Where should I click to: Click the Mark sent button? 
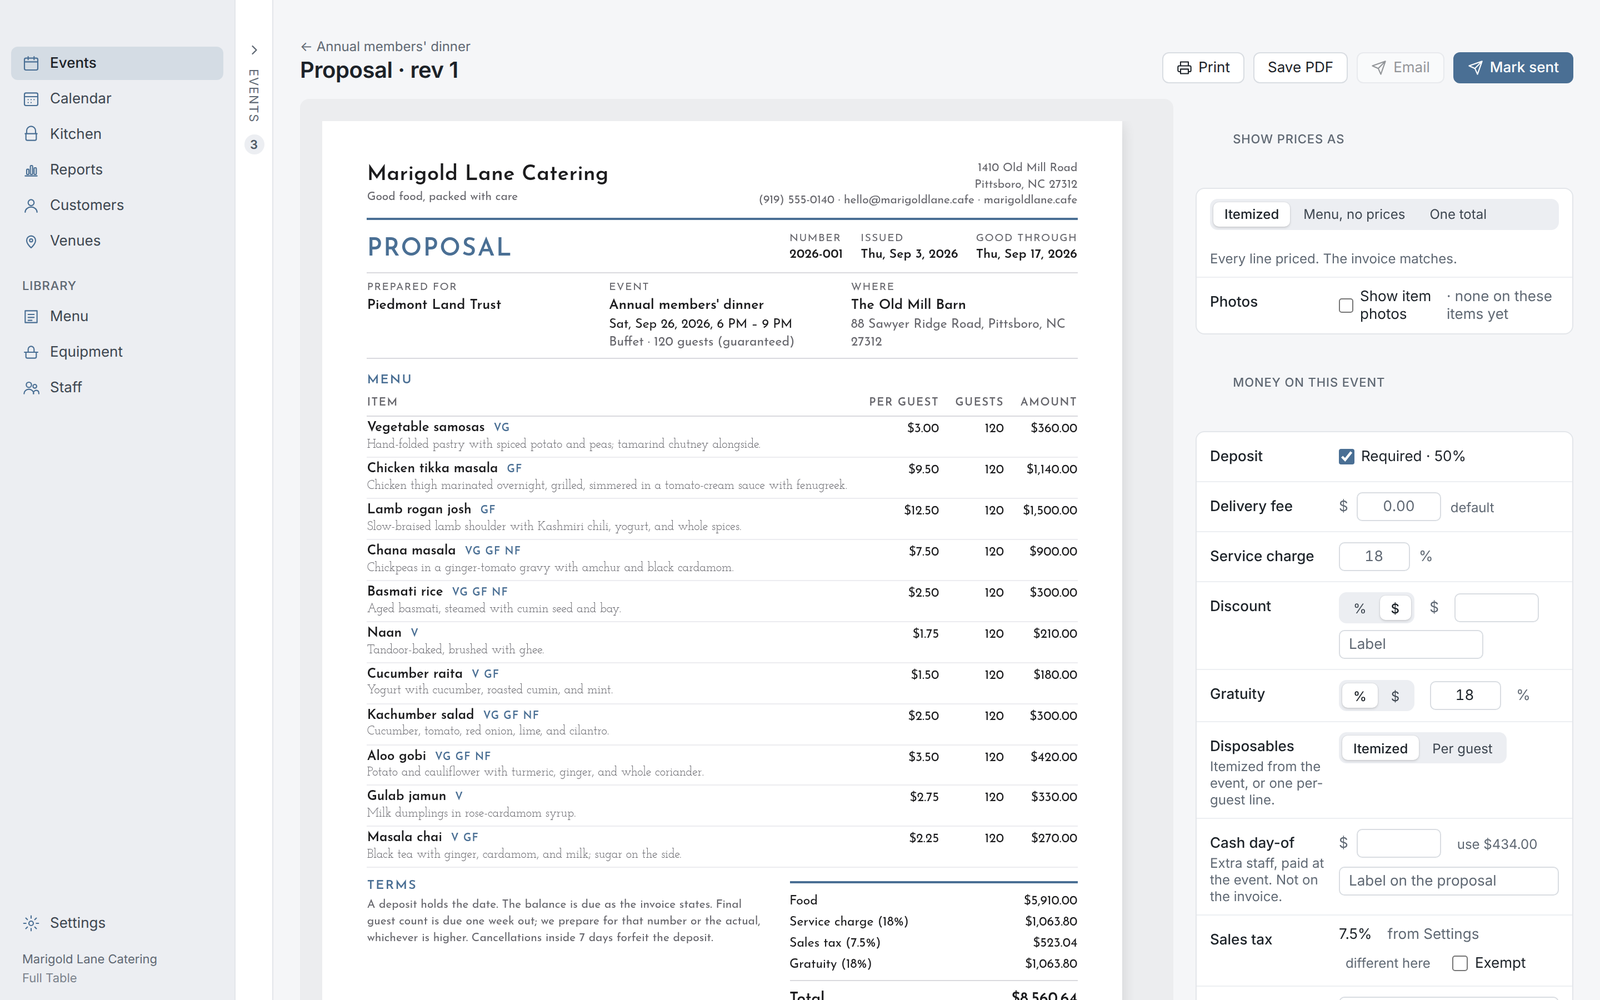point(1513,68)
